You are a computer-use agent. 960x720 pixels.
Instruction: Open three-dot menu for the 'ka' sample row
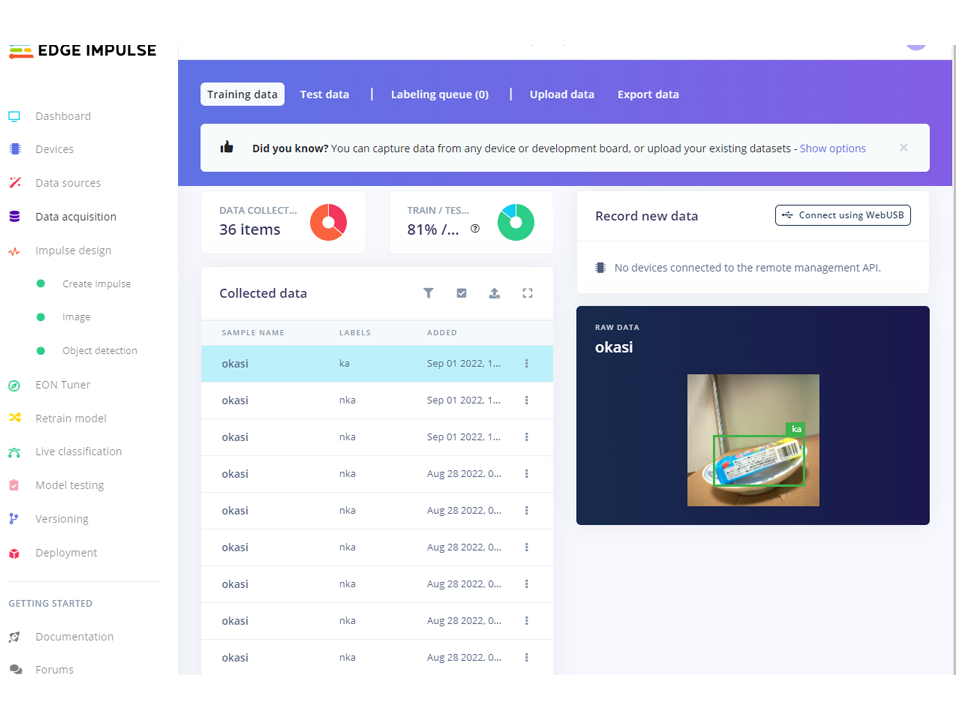(x=526, y=364)
